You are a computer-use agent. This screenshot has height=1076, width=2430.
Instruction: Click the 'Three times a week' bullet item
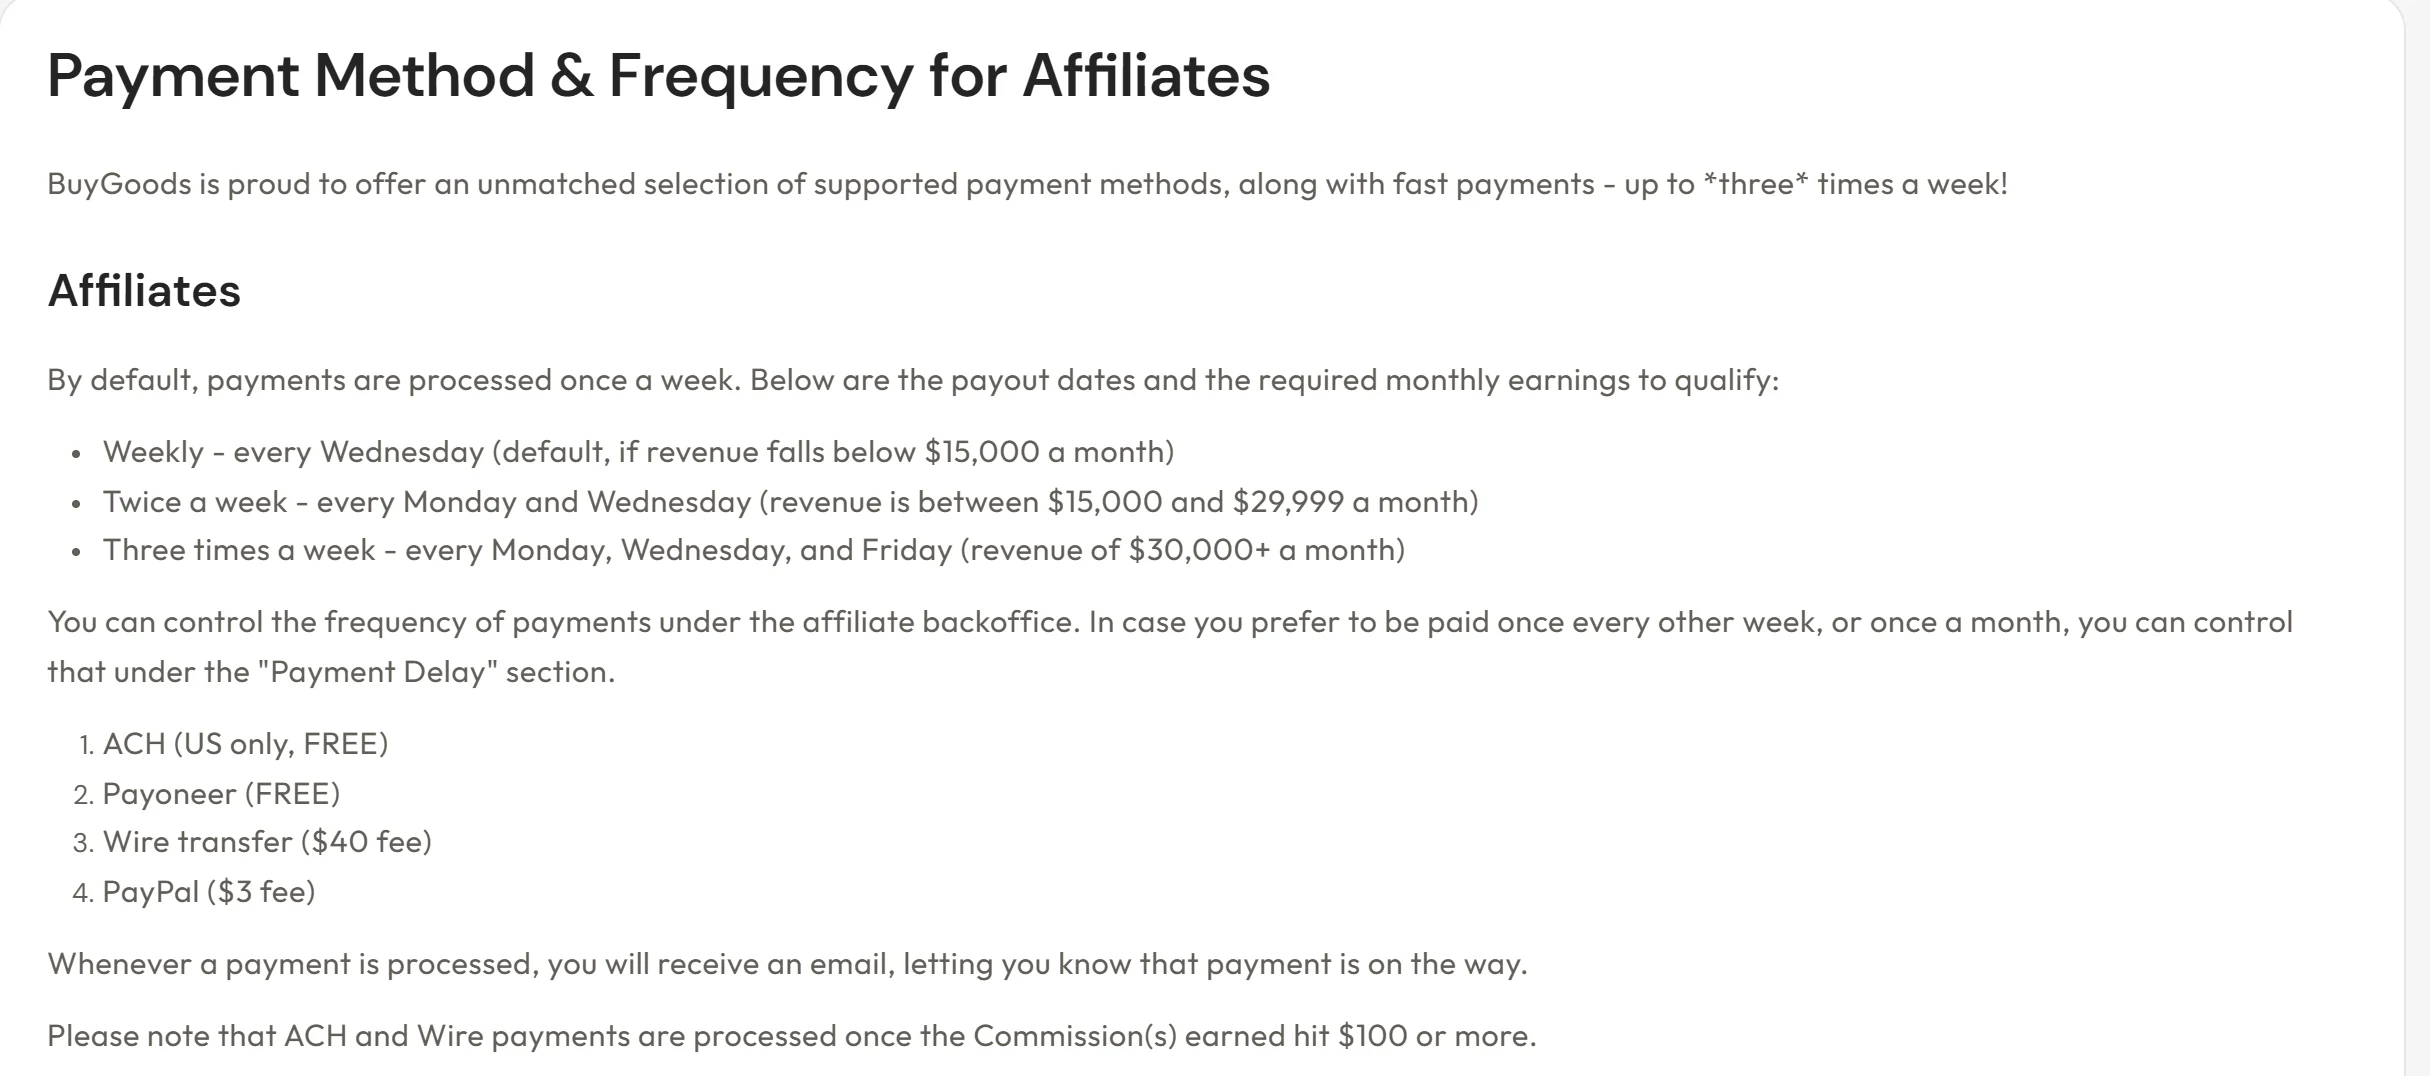click(753, 550)
